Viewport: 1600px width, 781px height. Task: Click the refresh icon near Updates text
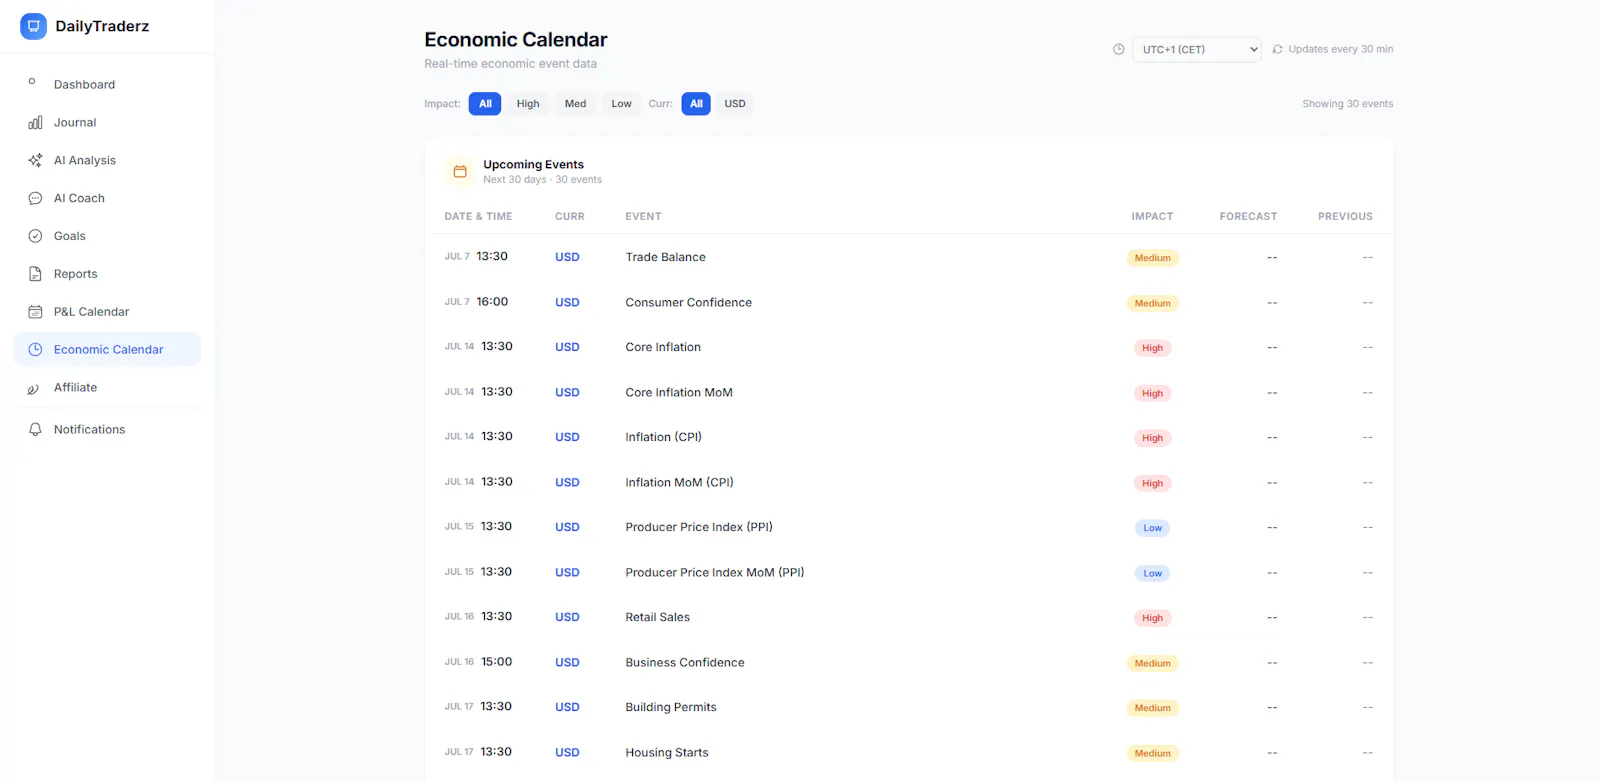click(1277, 49)
